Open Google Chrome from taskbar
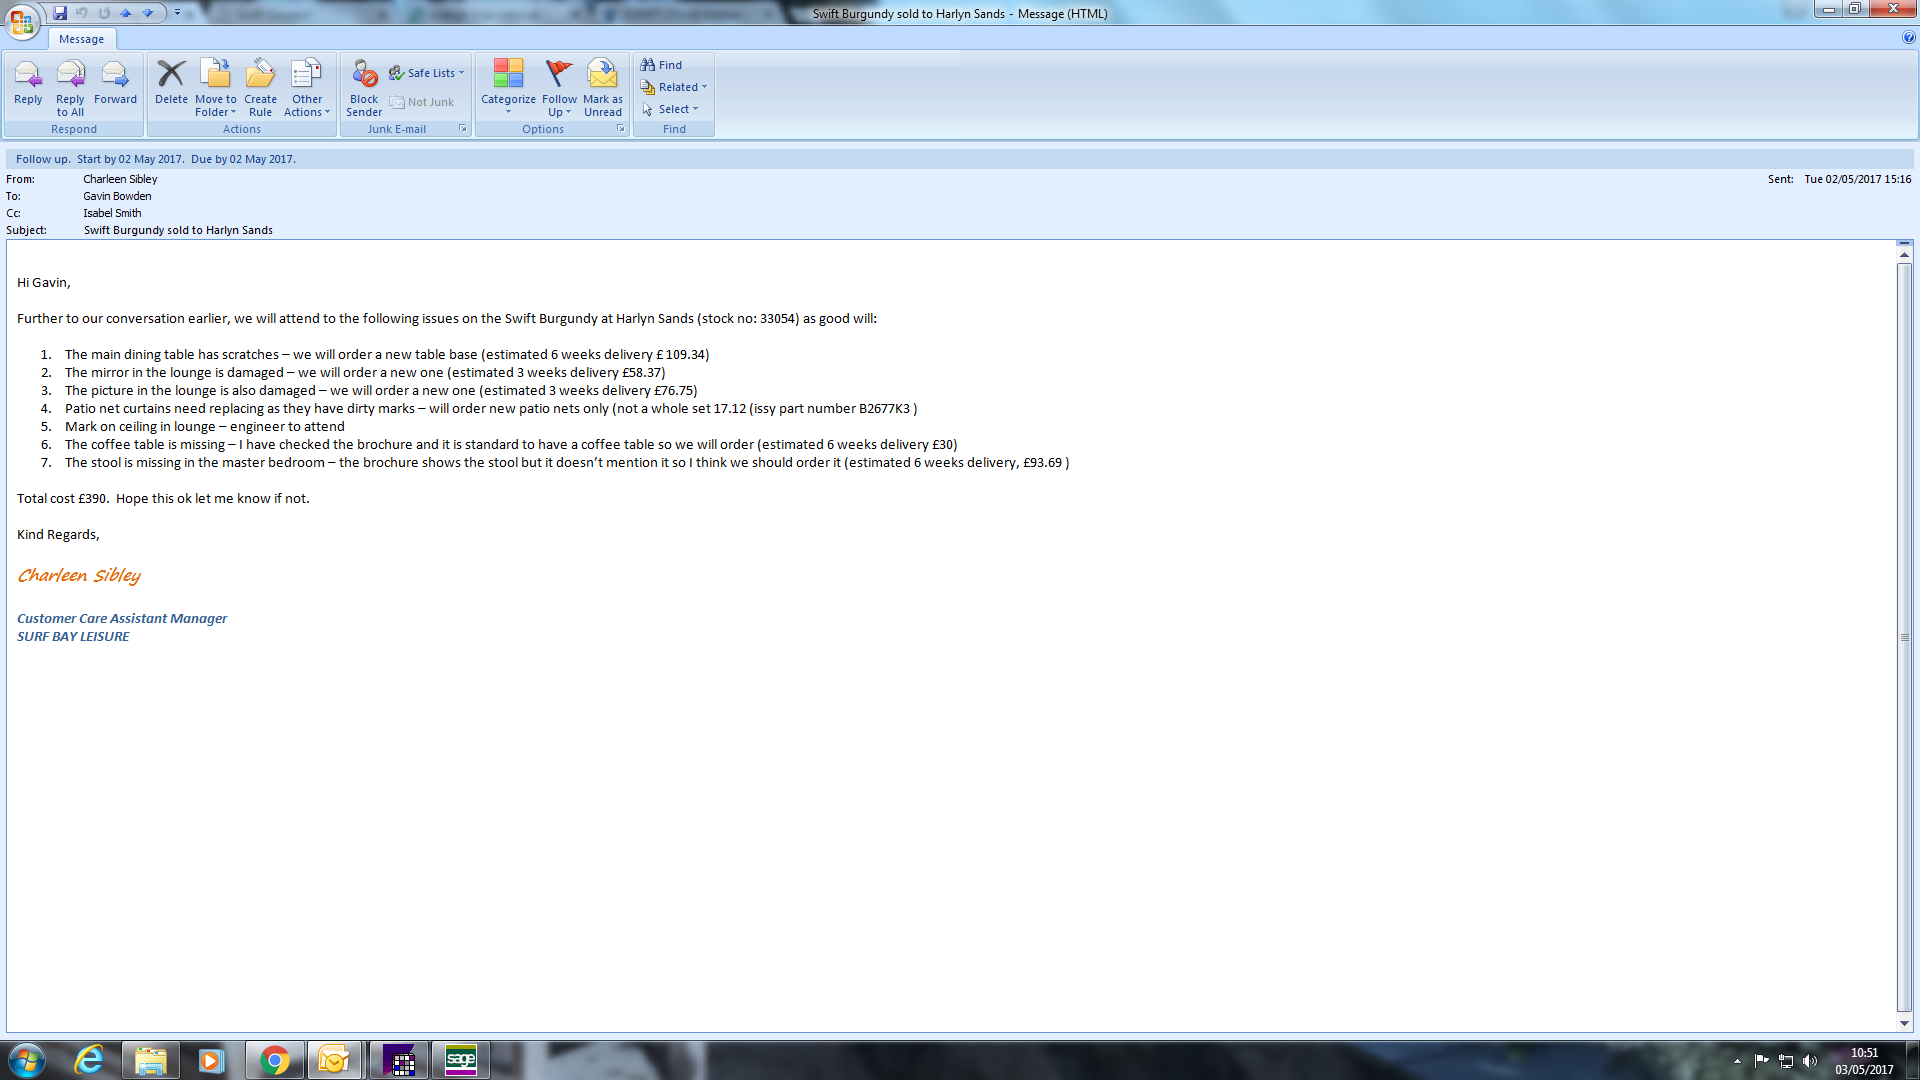 [274, 1060]
